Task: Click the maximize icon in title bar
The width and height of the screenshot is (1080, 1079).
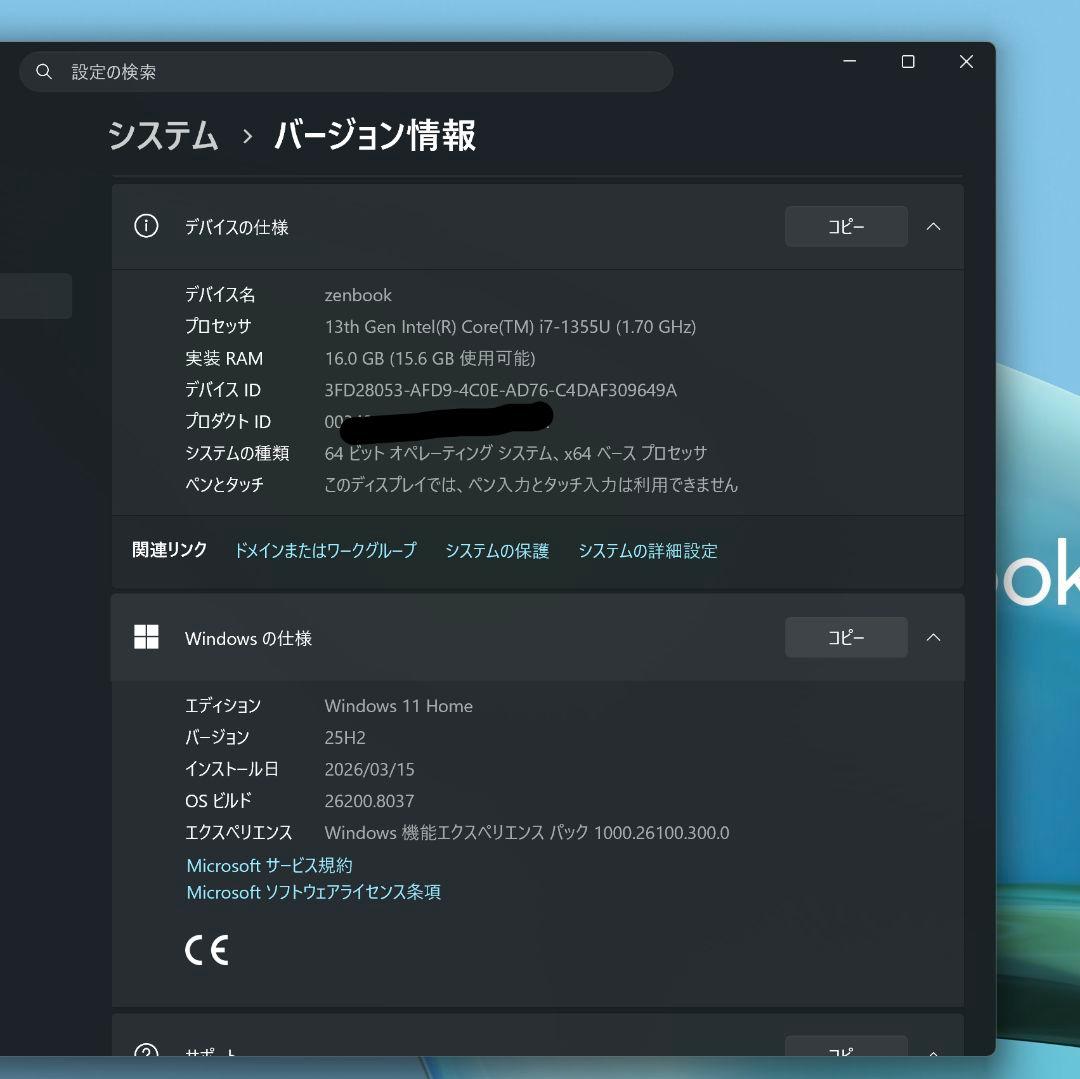Action: [x=907, y=61]
